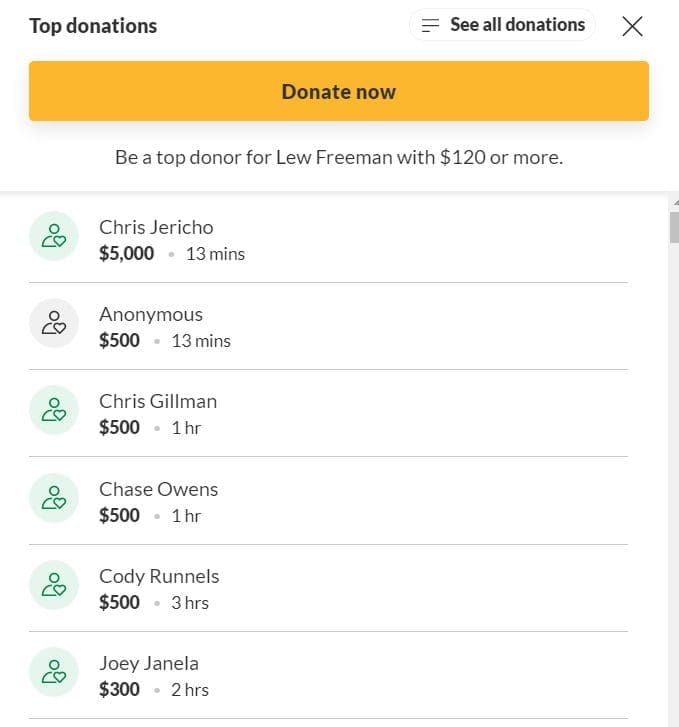Click the Anonymous donor gray avatar icon
Image resolution: width=679 pixels, height=727 pixels.
click(54, 323)
